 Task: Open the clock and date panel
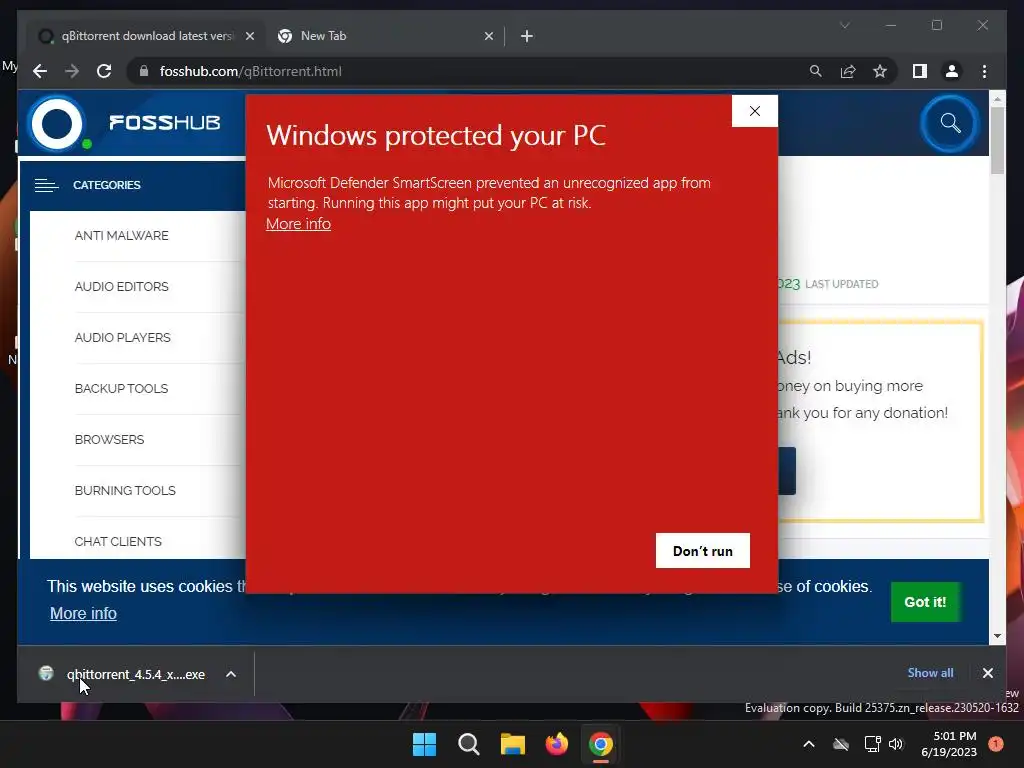[949, 744]
